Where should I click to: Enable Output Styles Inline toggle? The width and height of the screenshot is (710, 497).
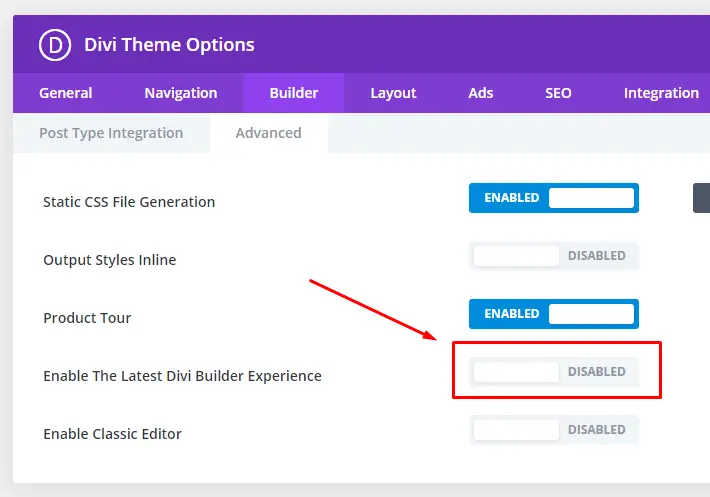point(554,256)
